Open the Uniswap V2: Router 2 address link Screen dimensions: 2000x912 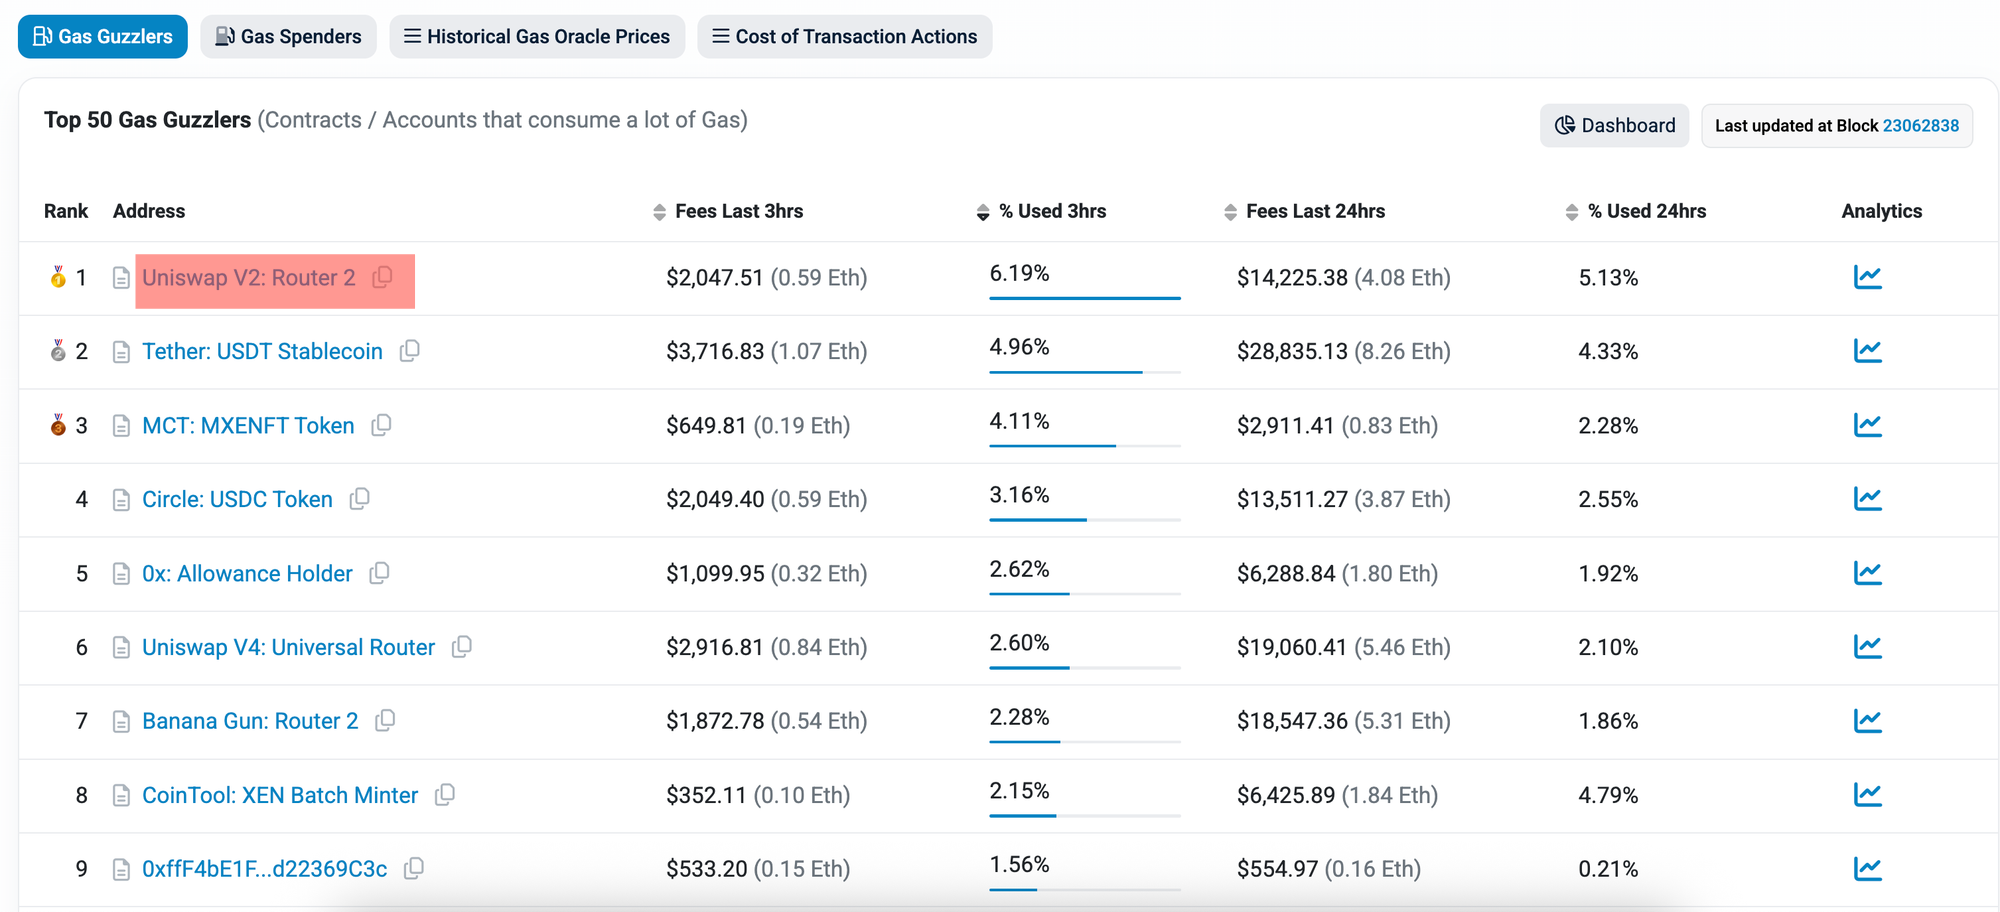click(249, 278)
